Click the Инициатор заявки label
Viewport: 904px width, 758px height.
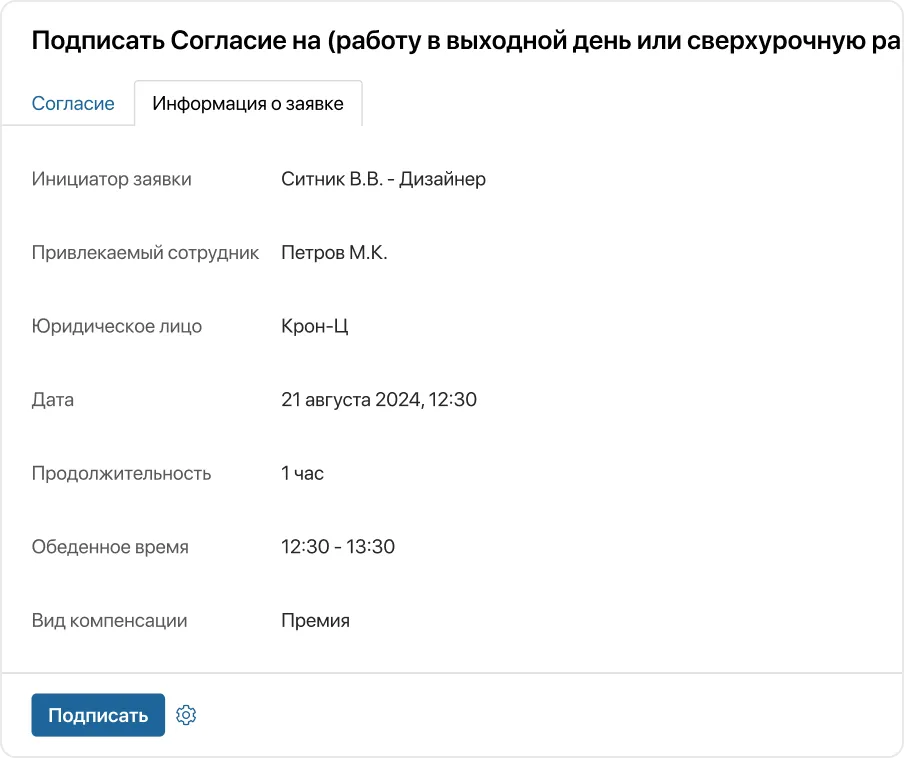[112, 180]
